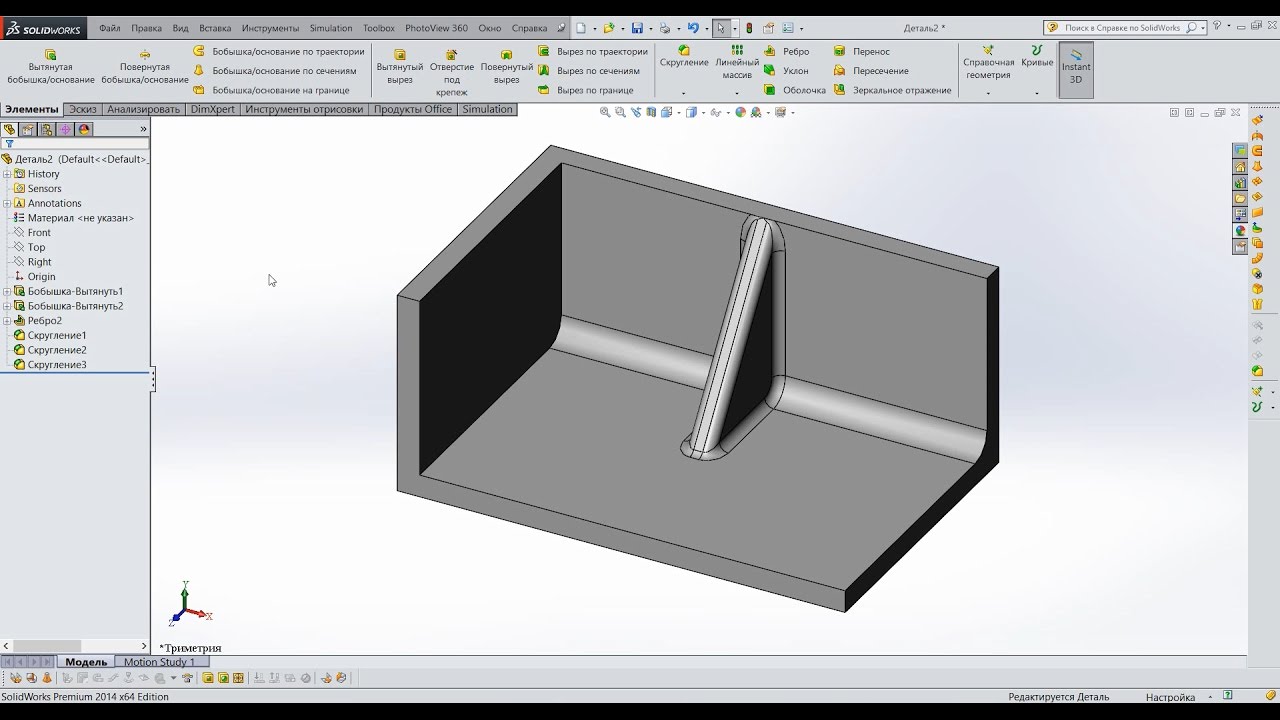Select the Уклон draft tool
Viewport: 1280px width, 720px height.
[786, 71]
